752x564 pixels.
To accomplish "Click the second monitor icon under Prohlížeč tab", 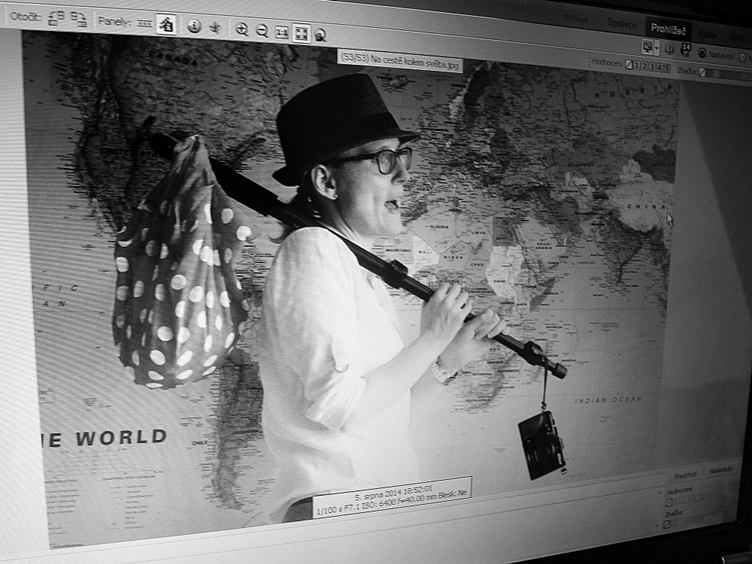I will 669,49.
